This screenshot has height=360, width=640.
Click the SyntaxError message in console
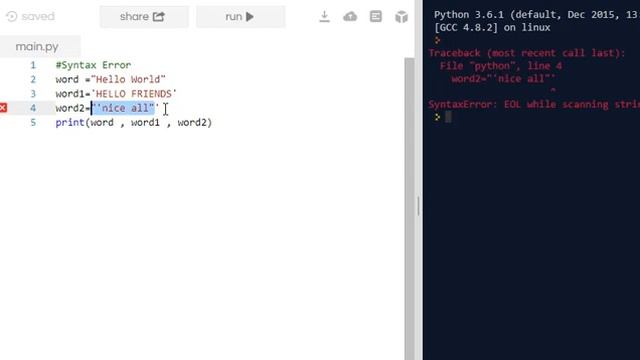click(534, 104)
